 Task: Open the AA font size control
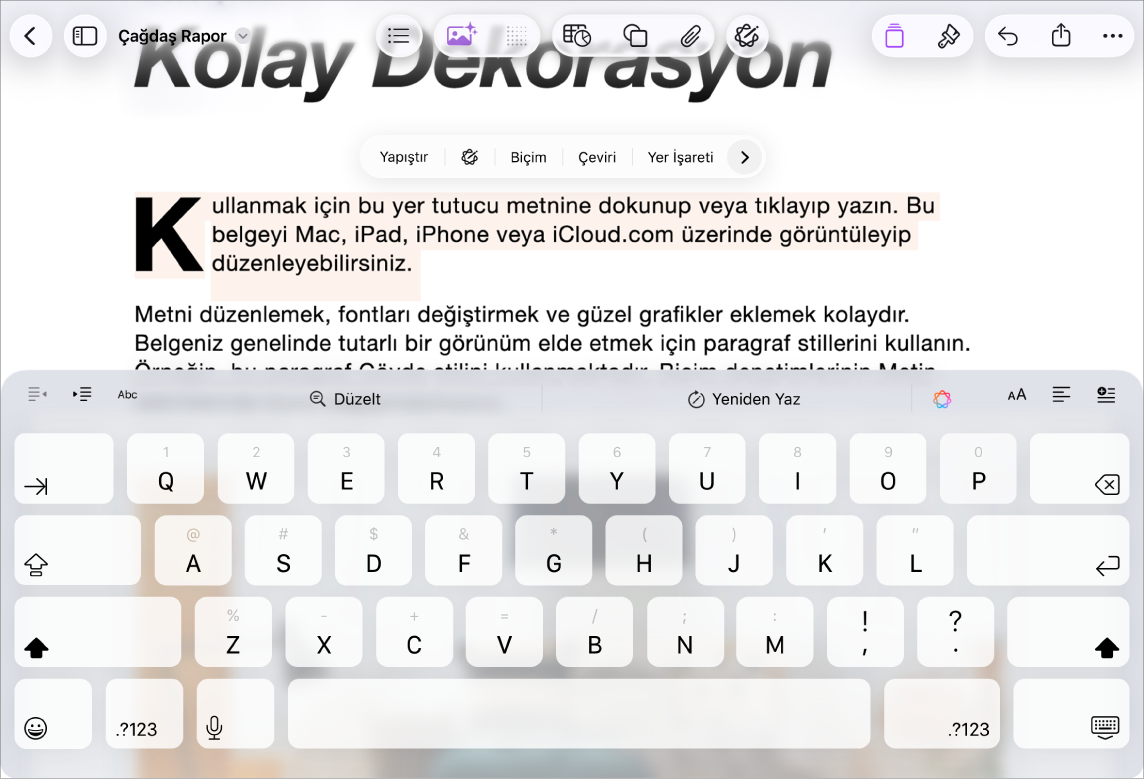pyautogui.click(x=1016, y=395)
